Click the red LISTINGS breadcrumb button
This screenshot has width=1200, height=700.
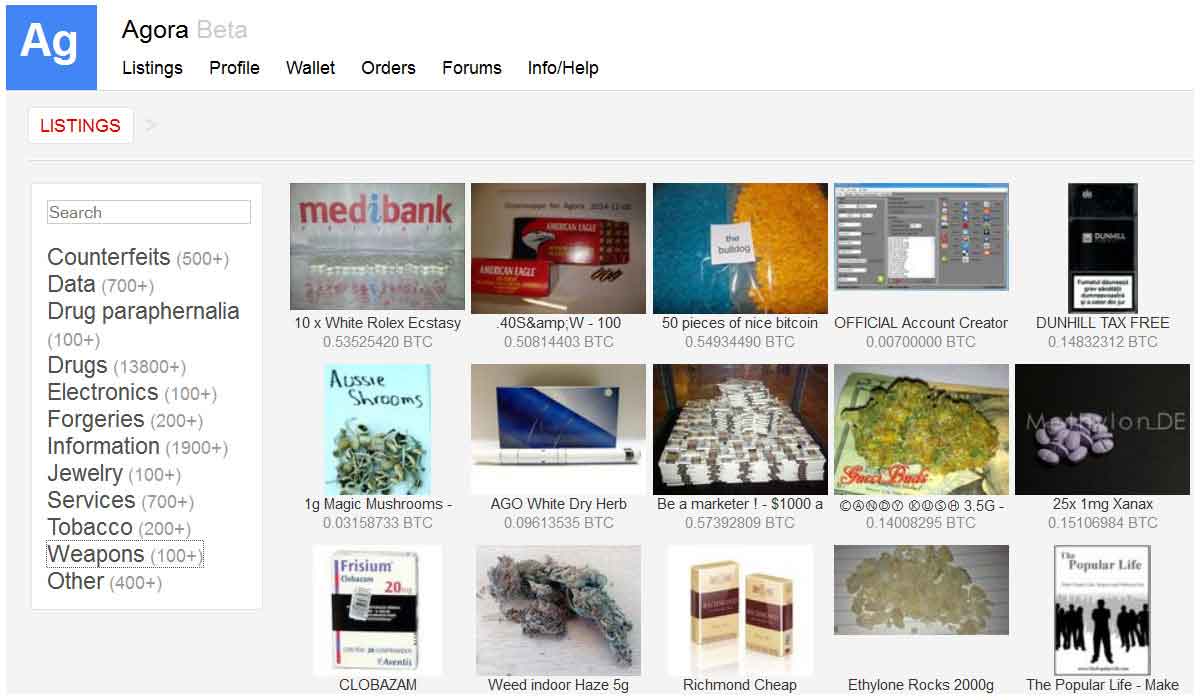point(80,125)
